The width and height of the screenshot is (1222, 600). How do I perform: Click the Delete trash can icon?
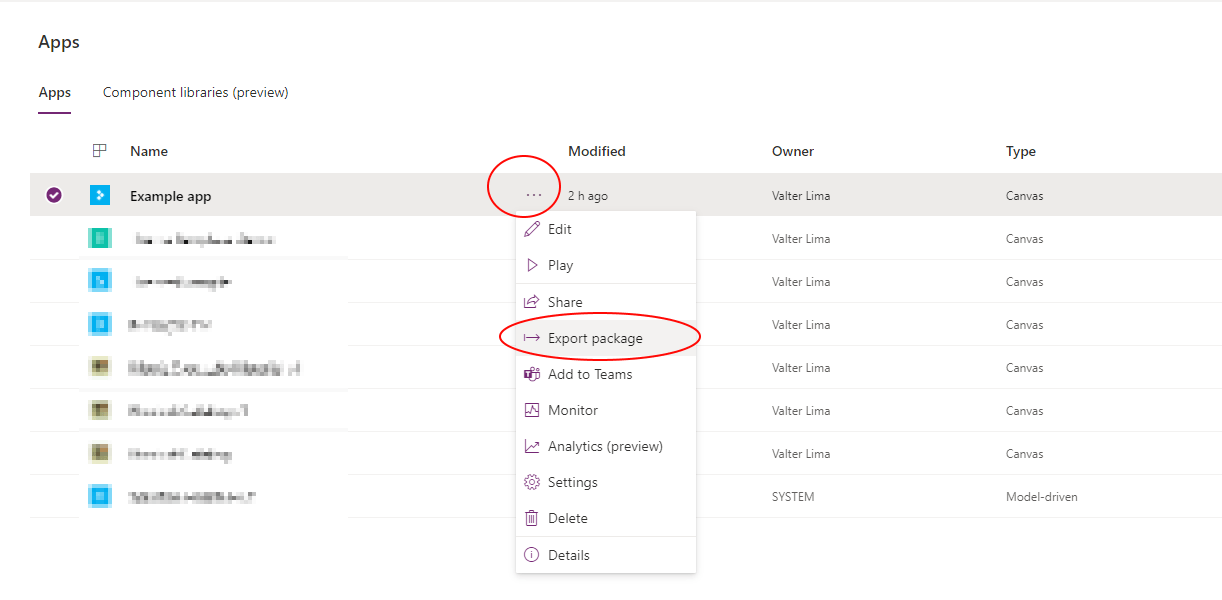(532, 517)
